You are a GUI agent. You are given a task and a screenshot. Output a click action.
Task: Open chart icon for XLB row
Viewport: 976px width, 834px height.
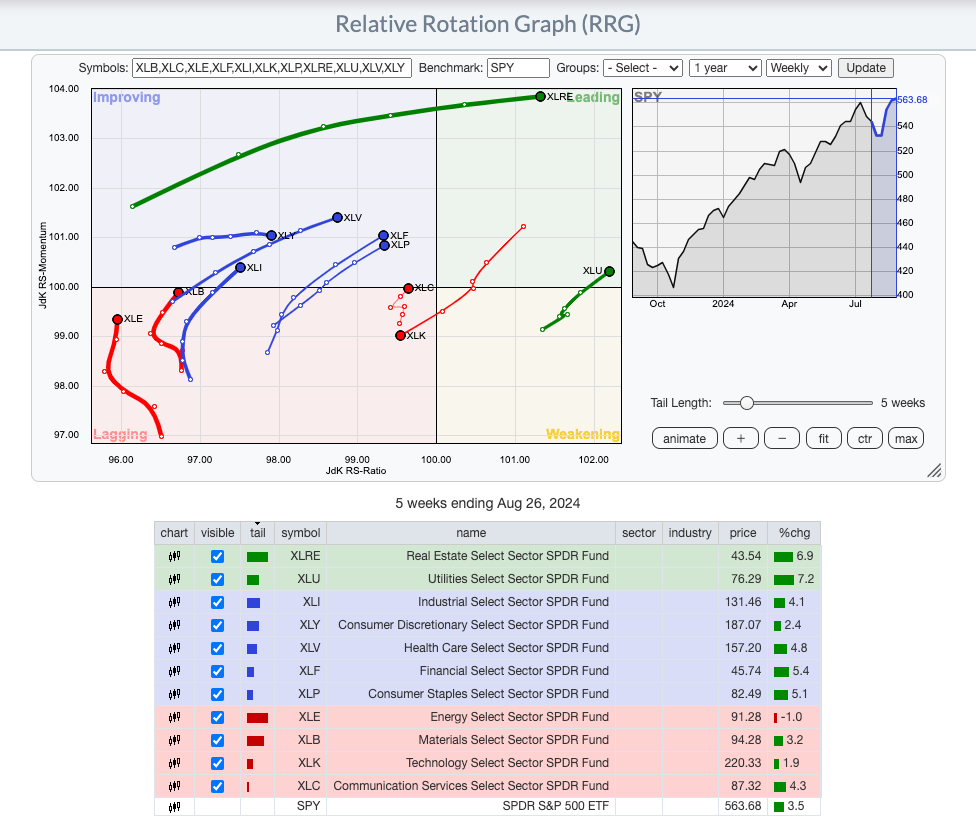[x=174, y=741]
